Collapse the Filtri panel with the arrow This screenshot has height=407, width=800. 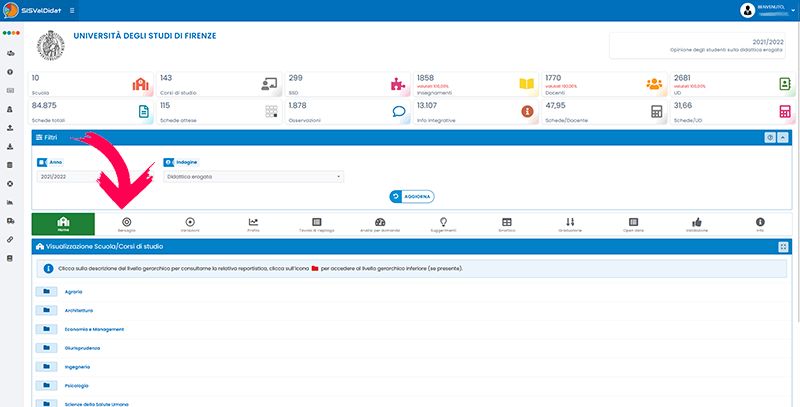click(783, 136)
